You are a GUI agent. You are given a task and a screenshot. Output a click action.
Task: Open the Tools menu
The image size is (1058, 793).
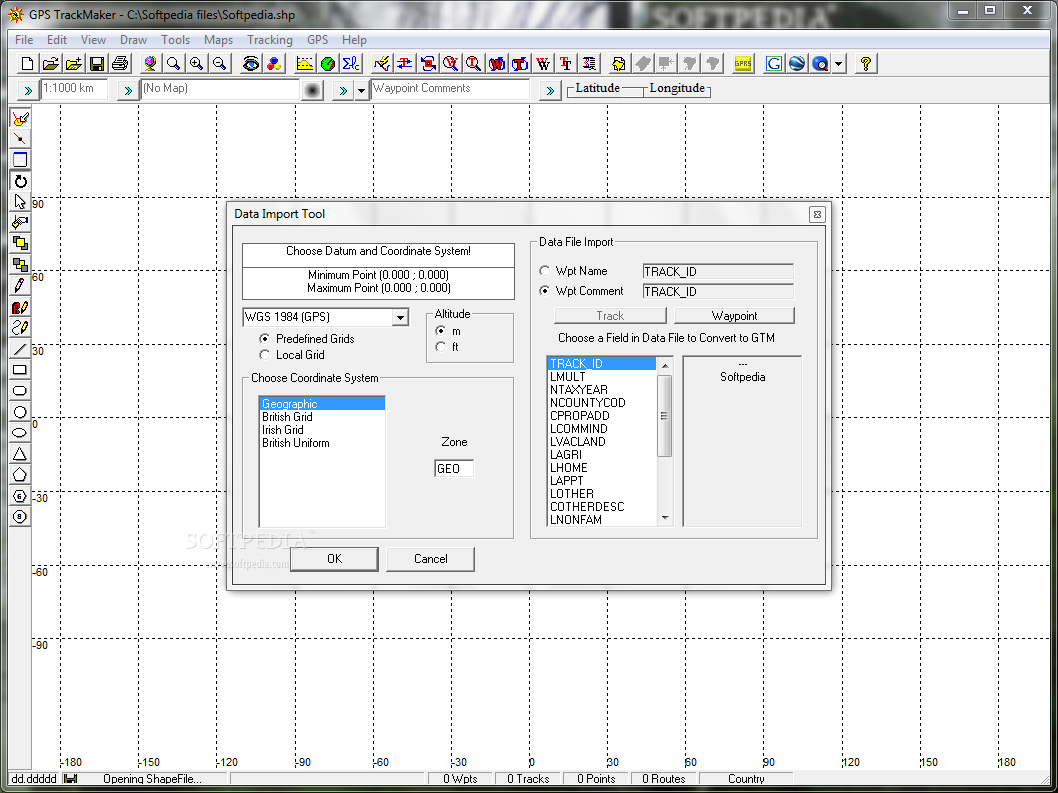(x=175, y=40)
